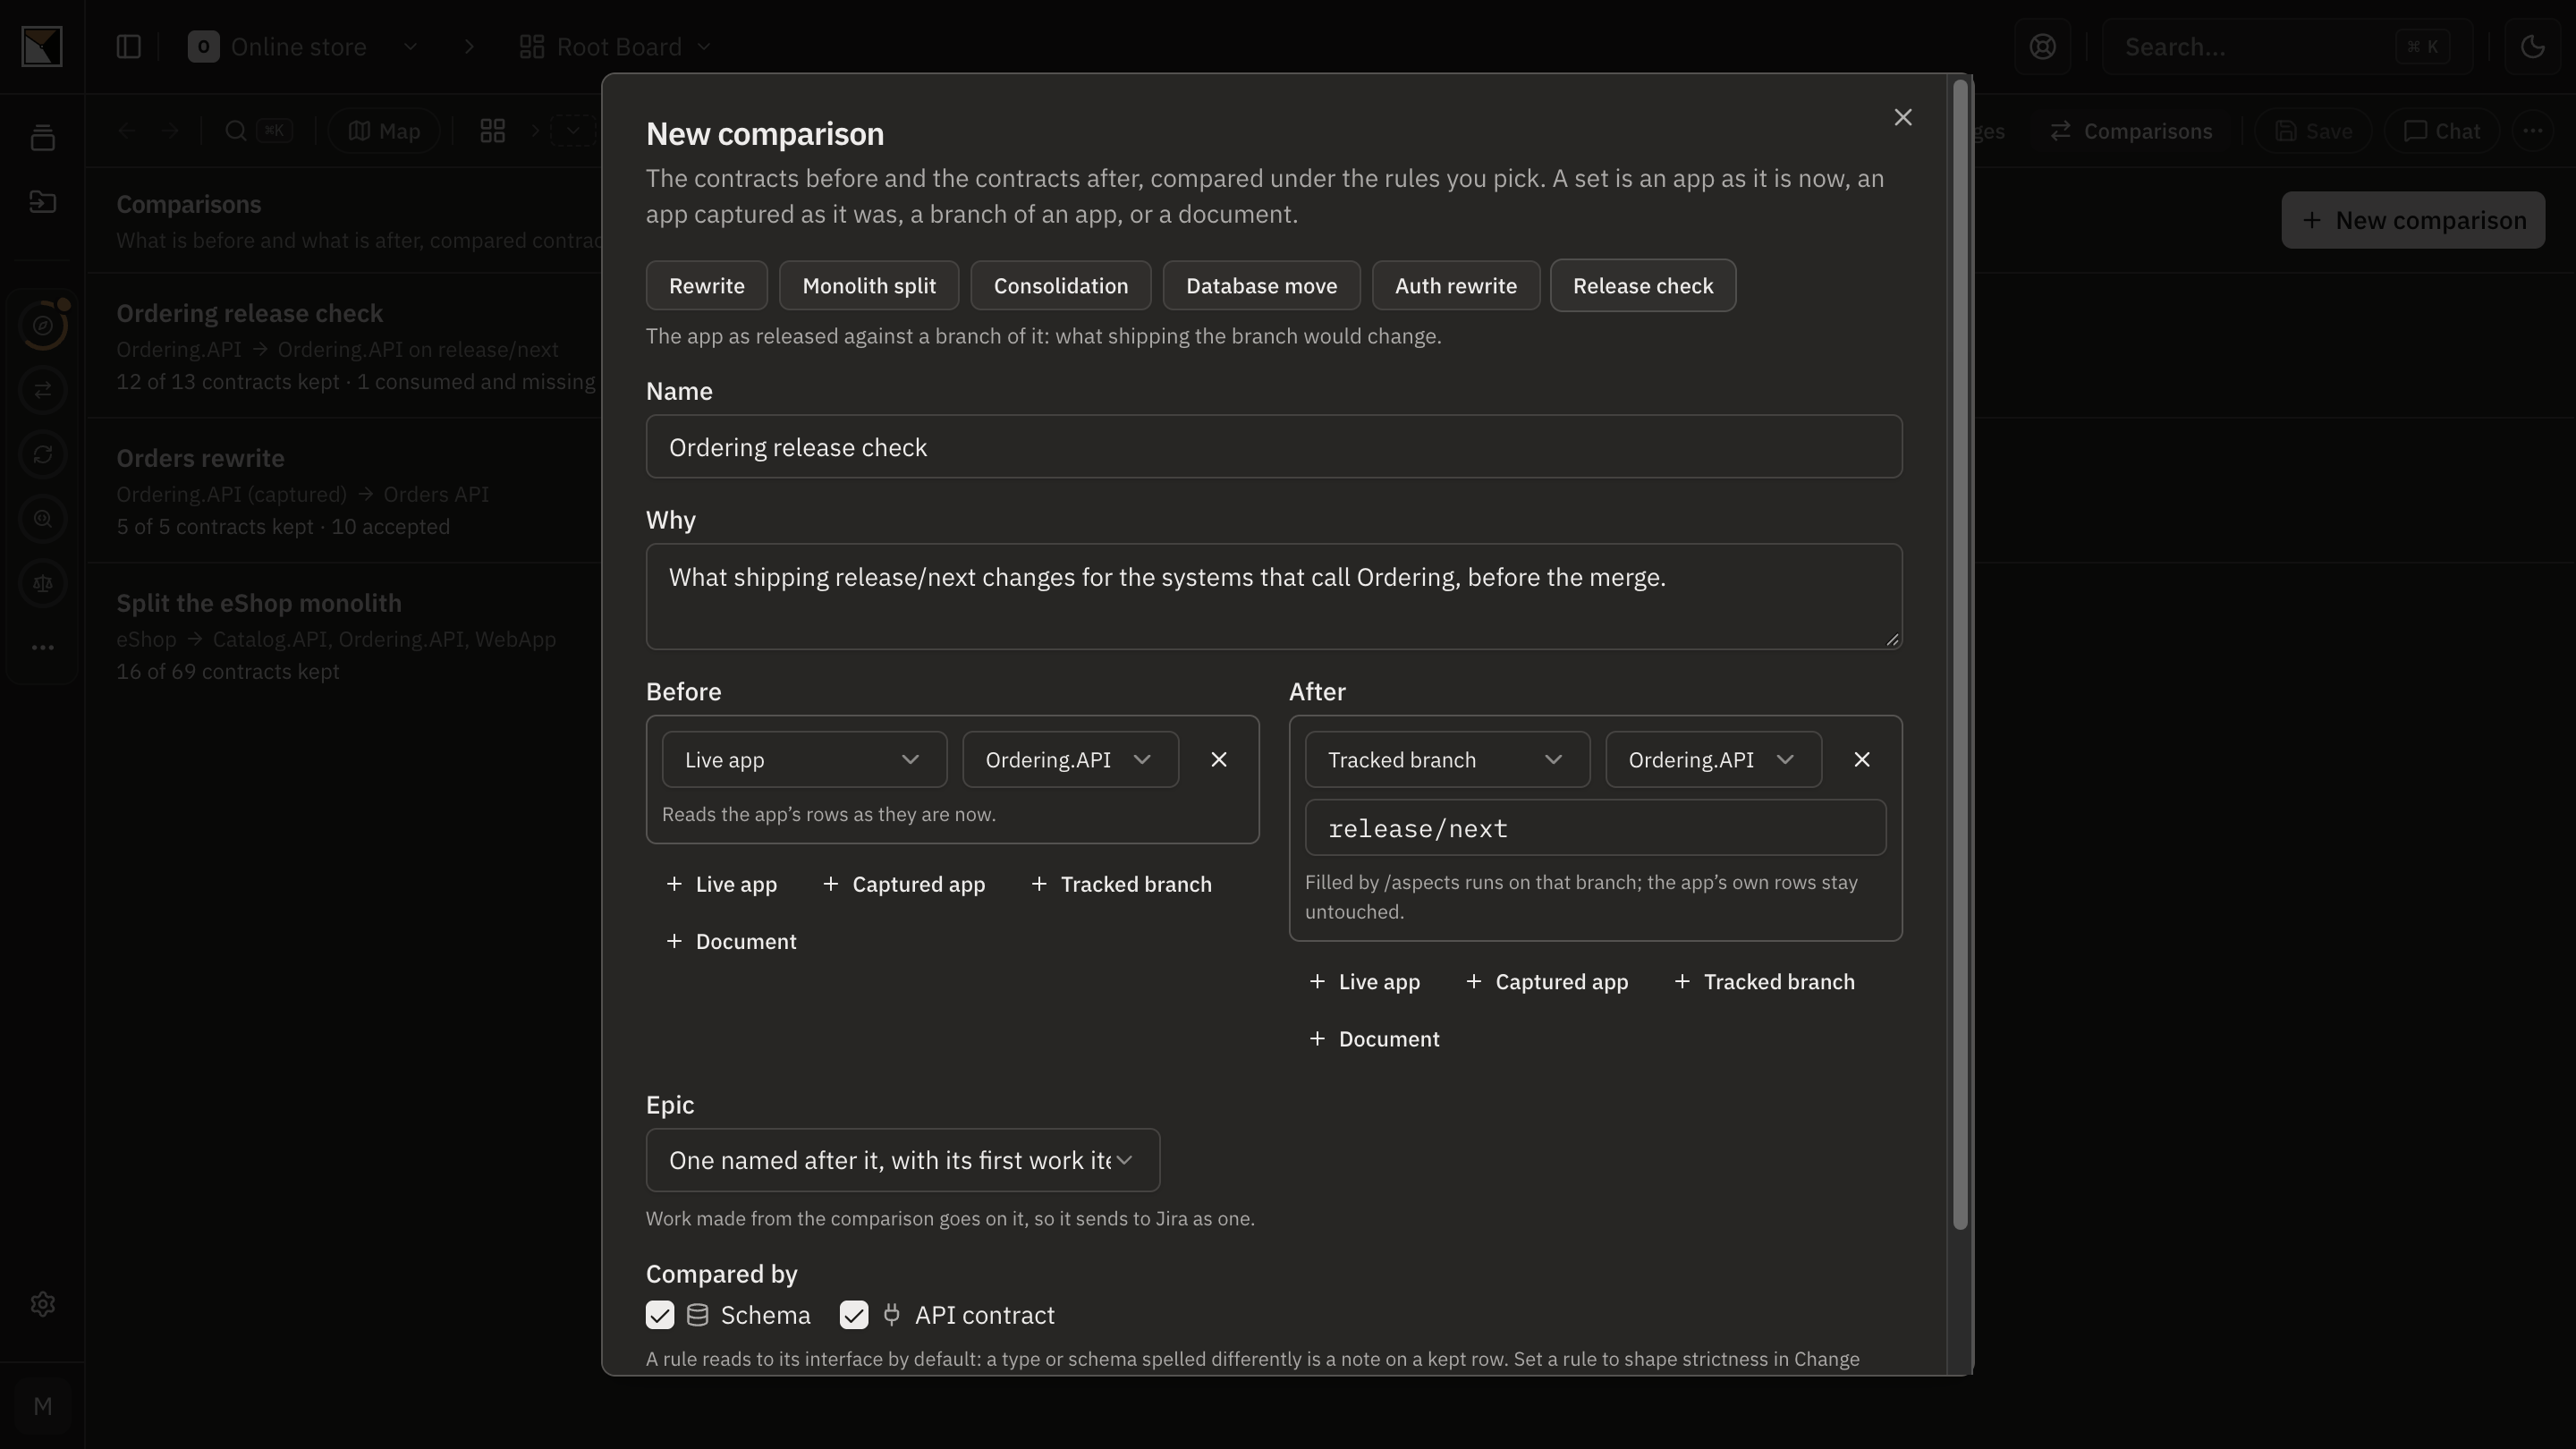
Task: Open the Epic dropdown
Action: pyautogui.click(x=902, y=1161)
